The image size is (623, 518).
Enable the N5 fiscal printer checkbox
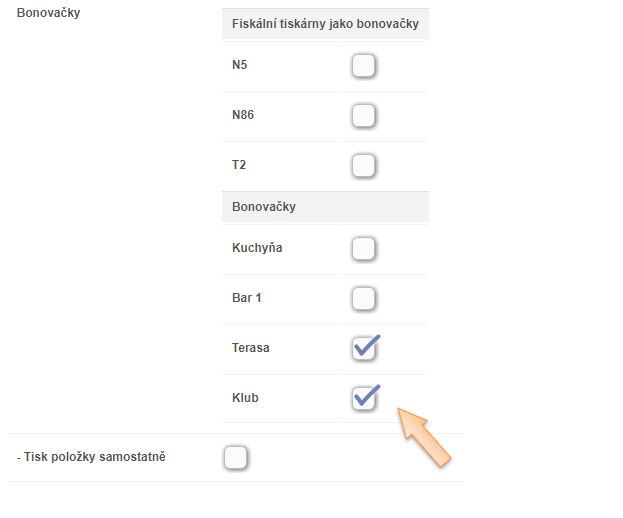tap(363, 66)
